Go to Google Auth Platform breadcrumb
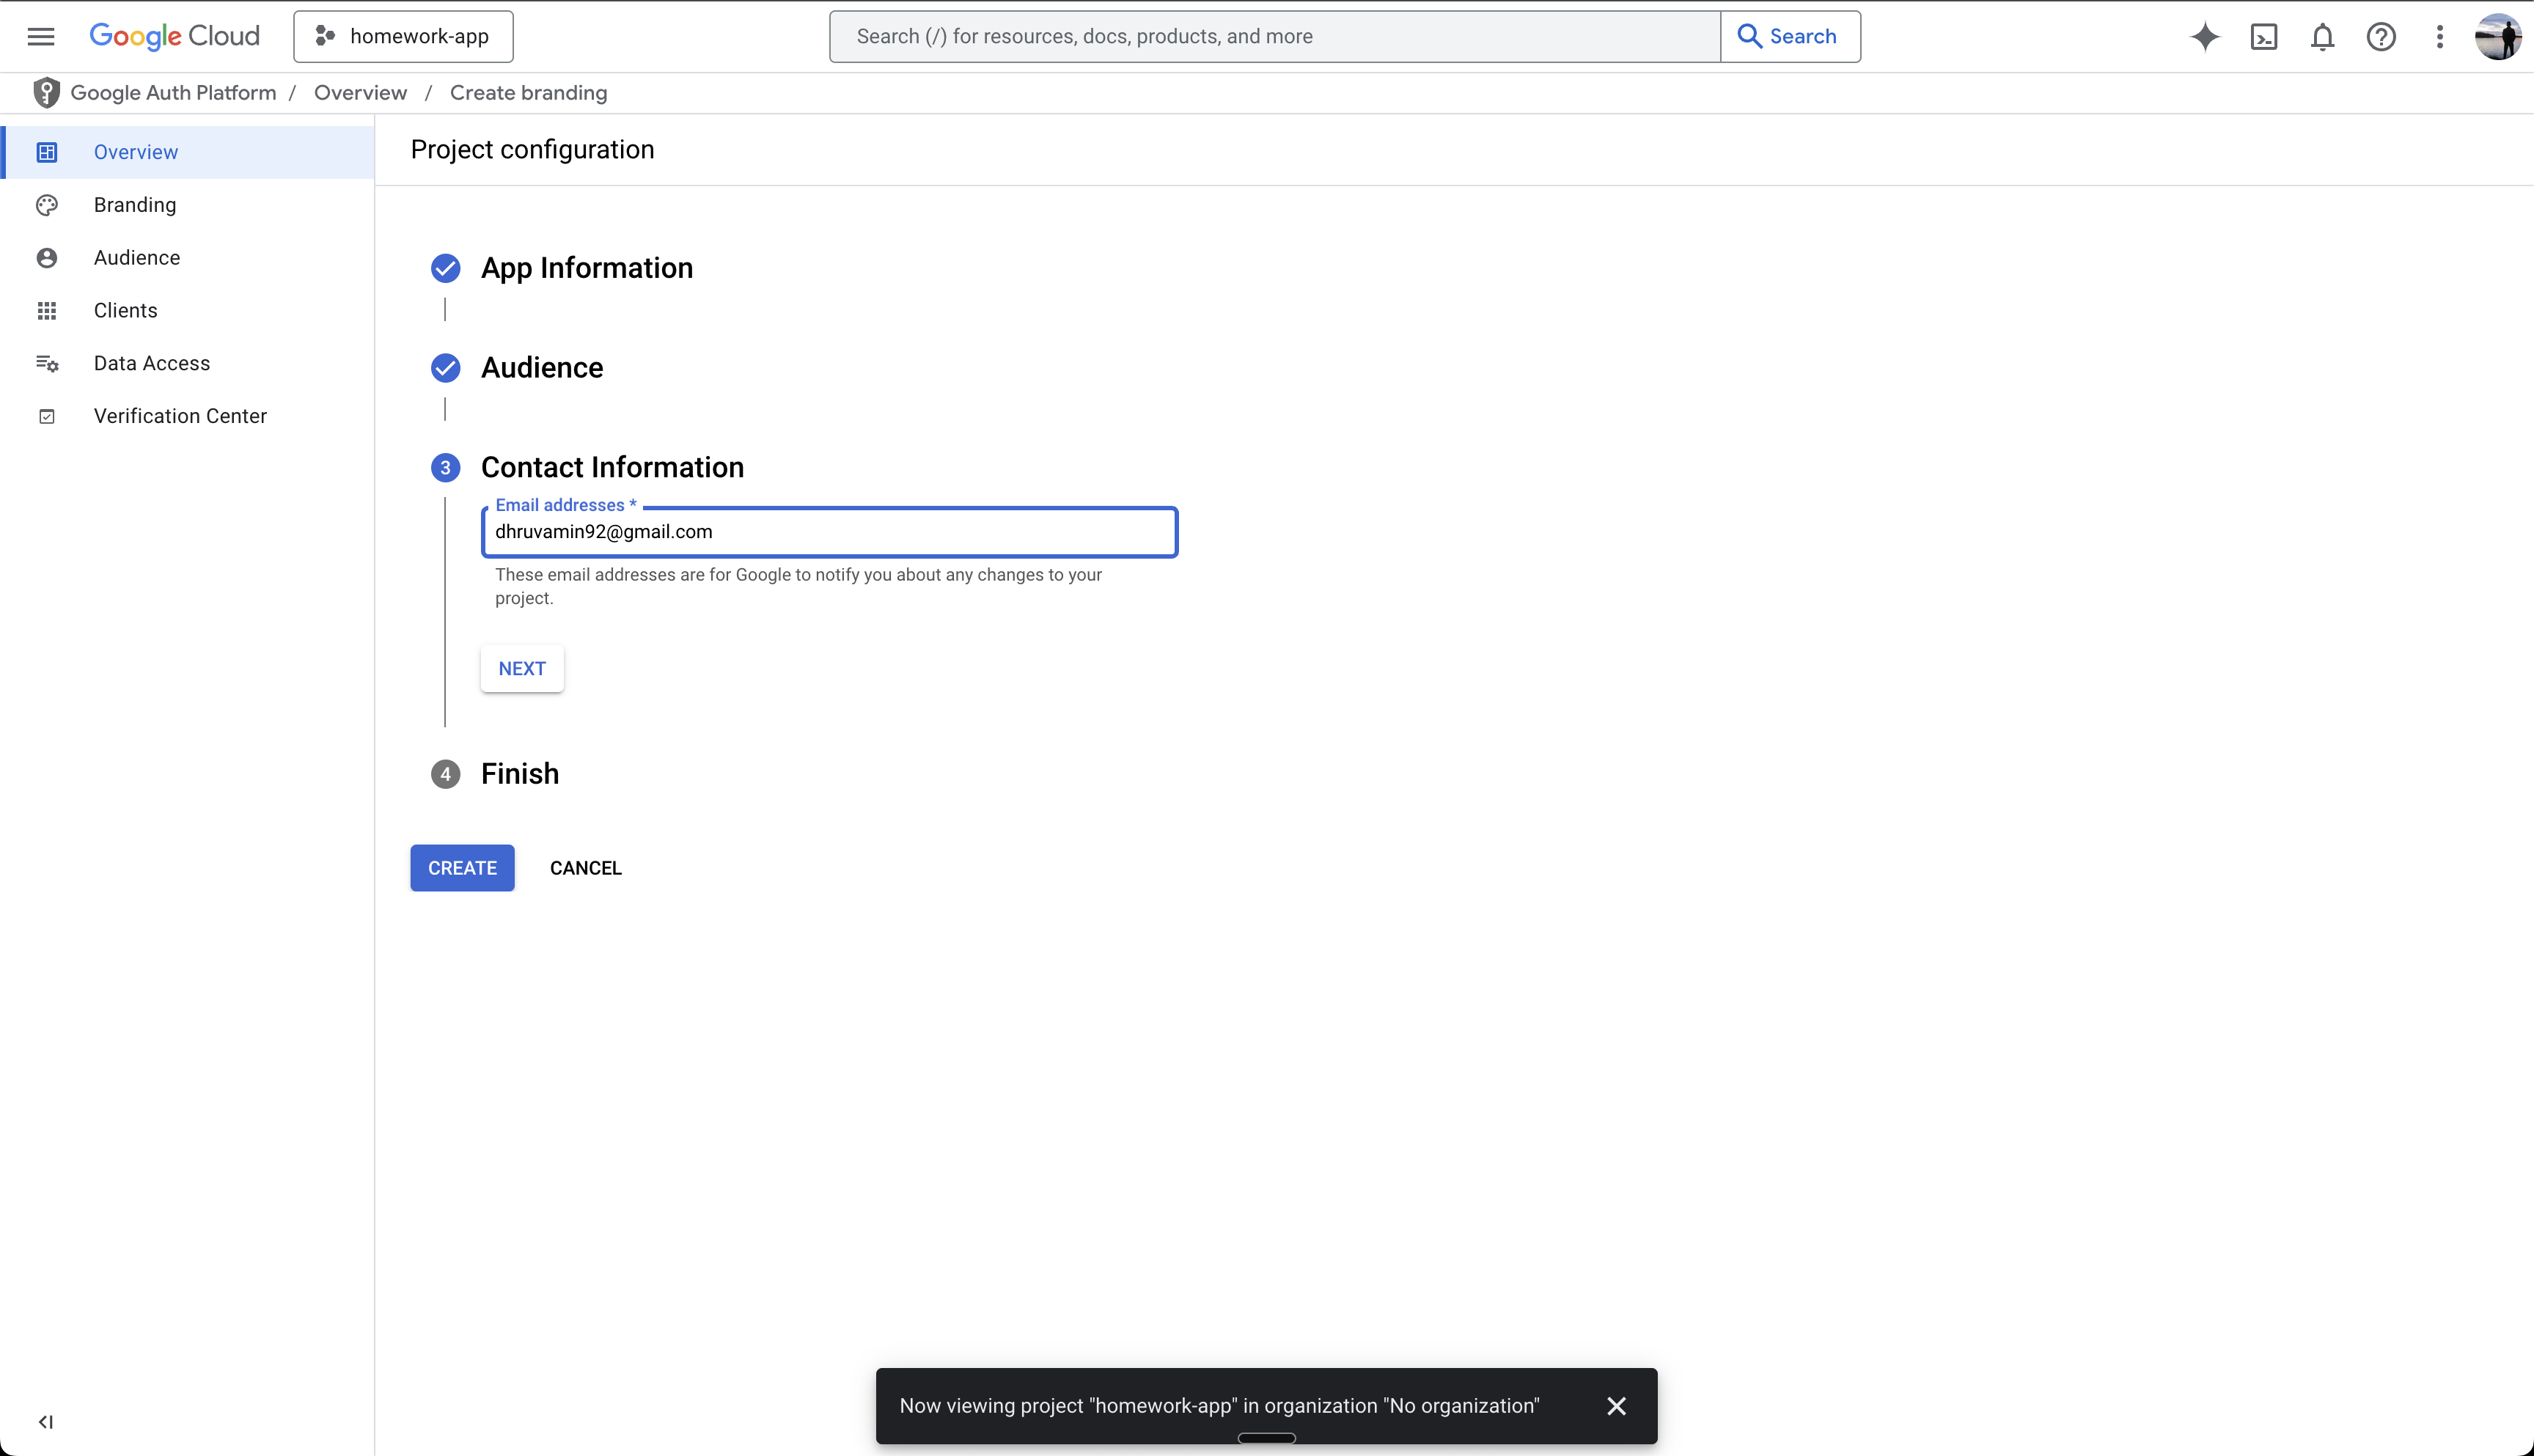The height and width of the screenshot is (1456, 2534). point(173,93)
